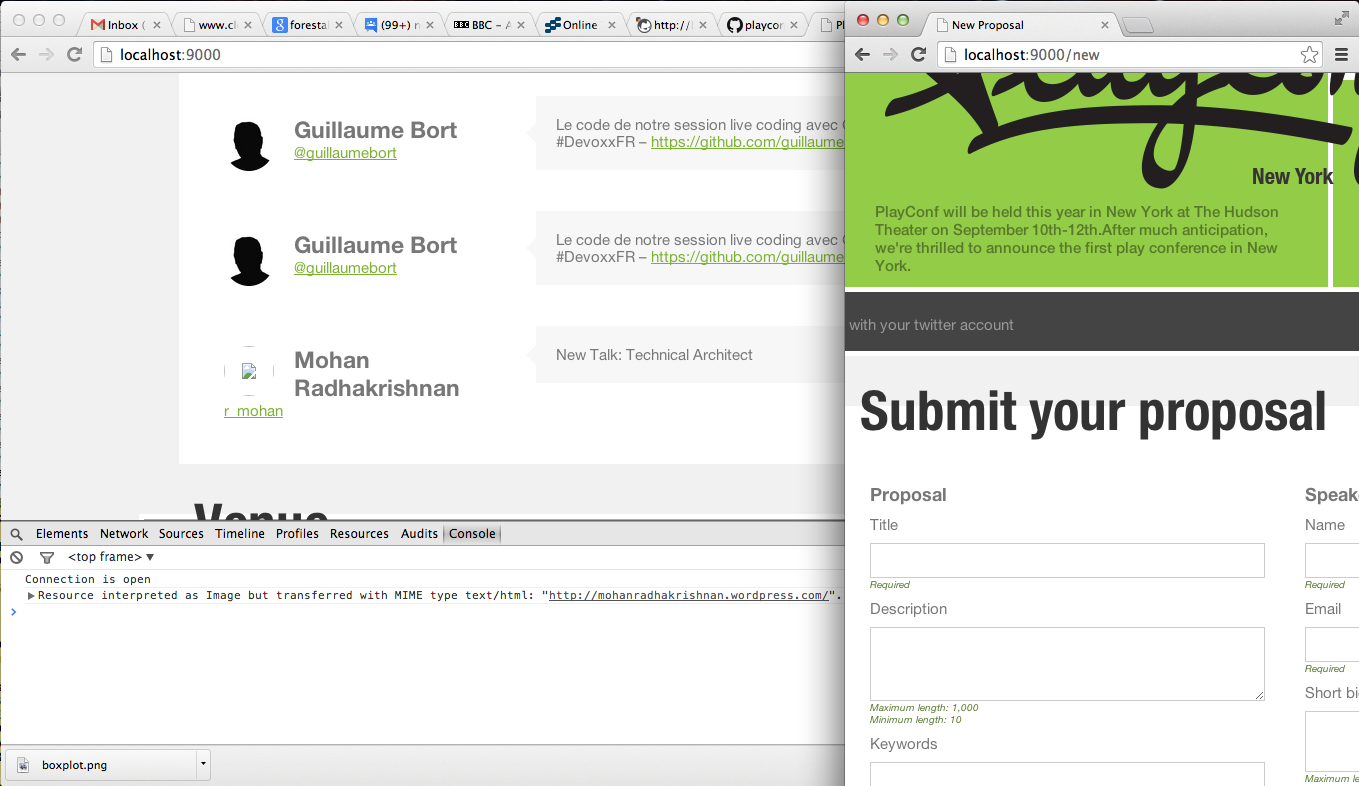This screenshot has width=1359, height=786.
Task: Open the first @guillaumebort Twitter link
Action: (345, 153)
